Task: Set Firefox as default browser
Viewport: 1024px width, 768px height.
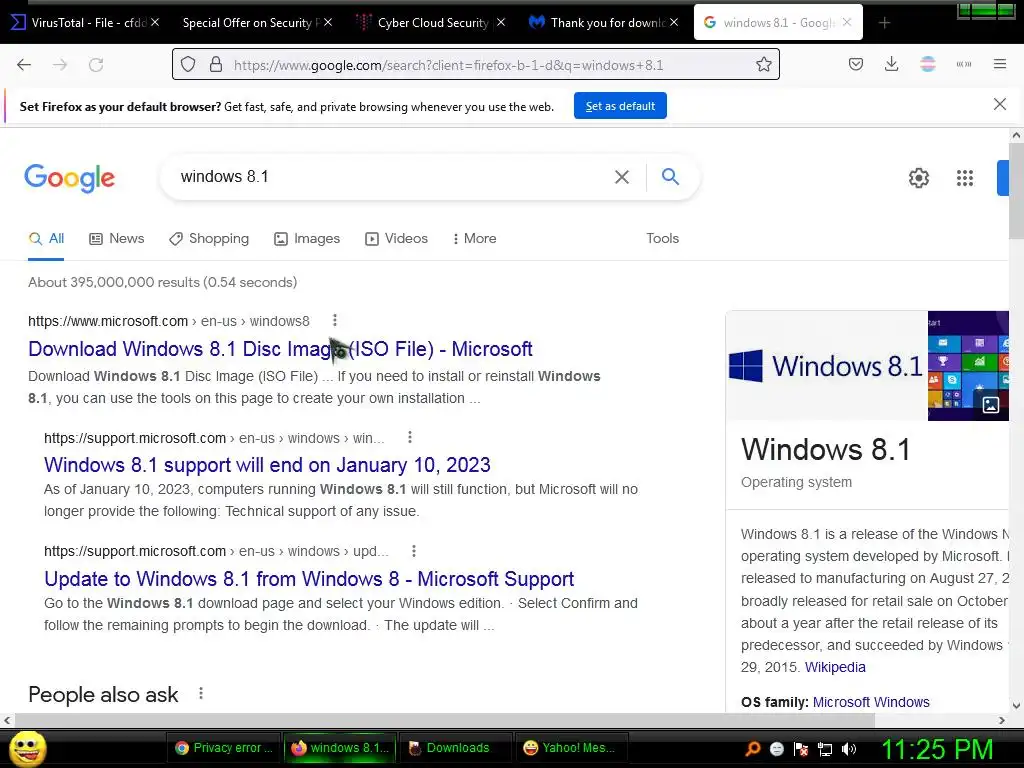Action: pos(620,106)
